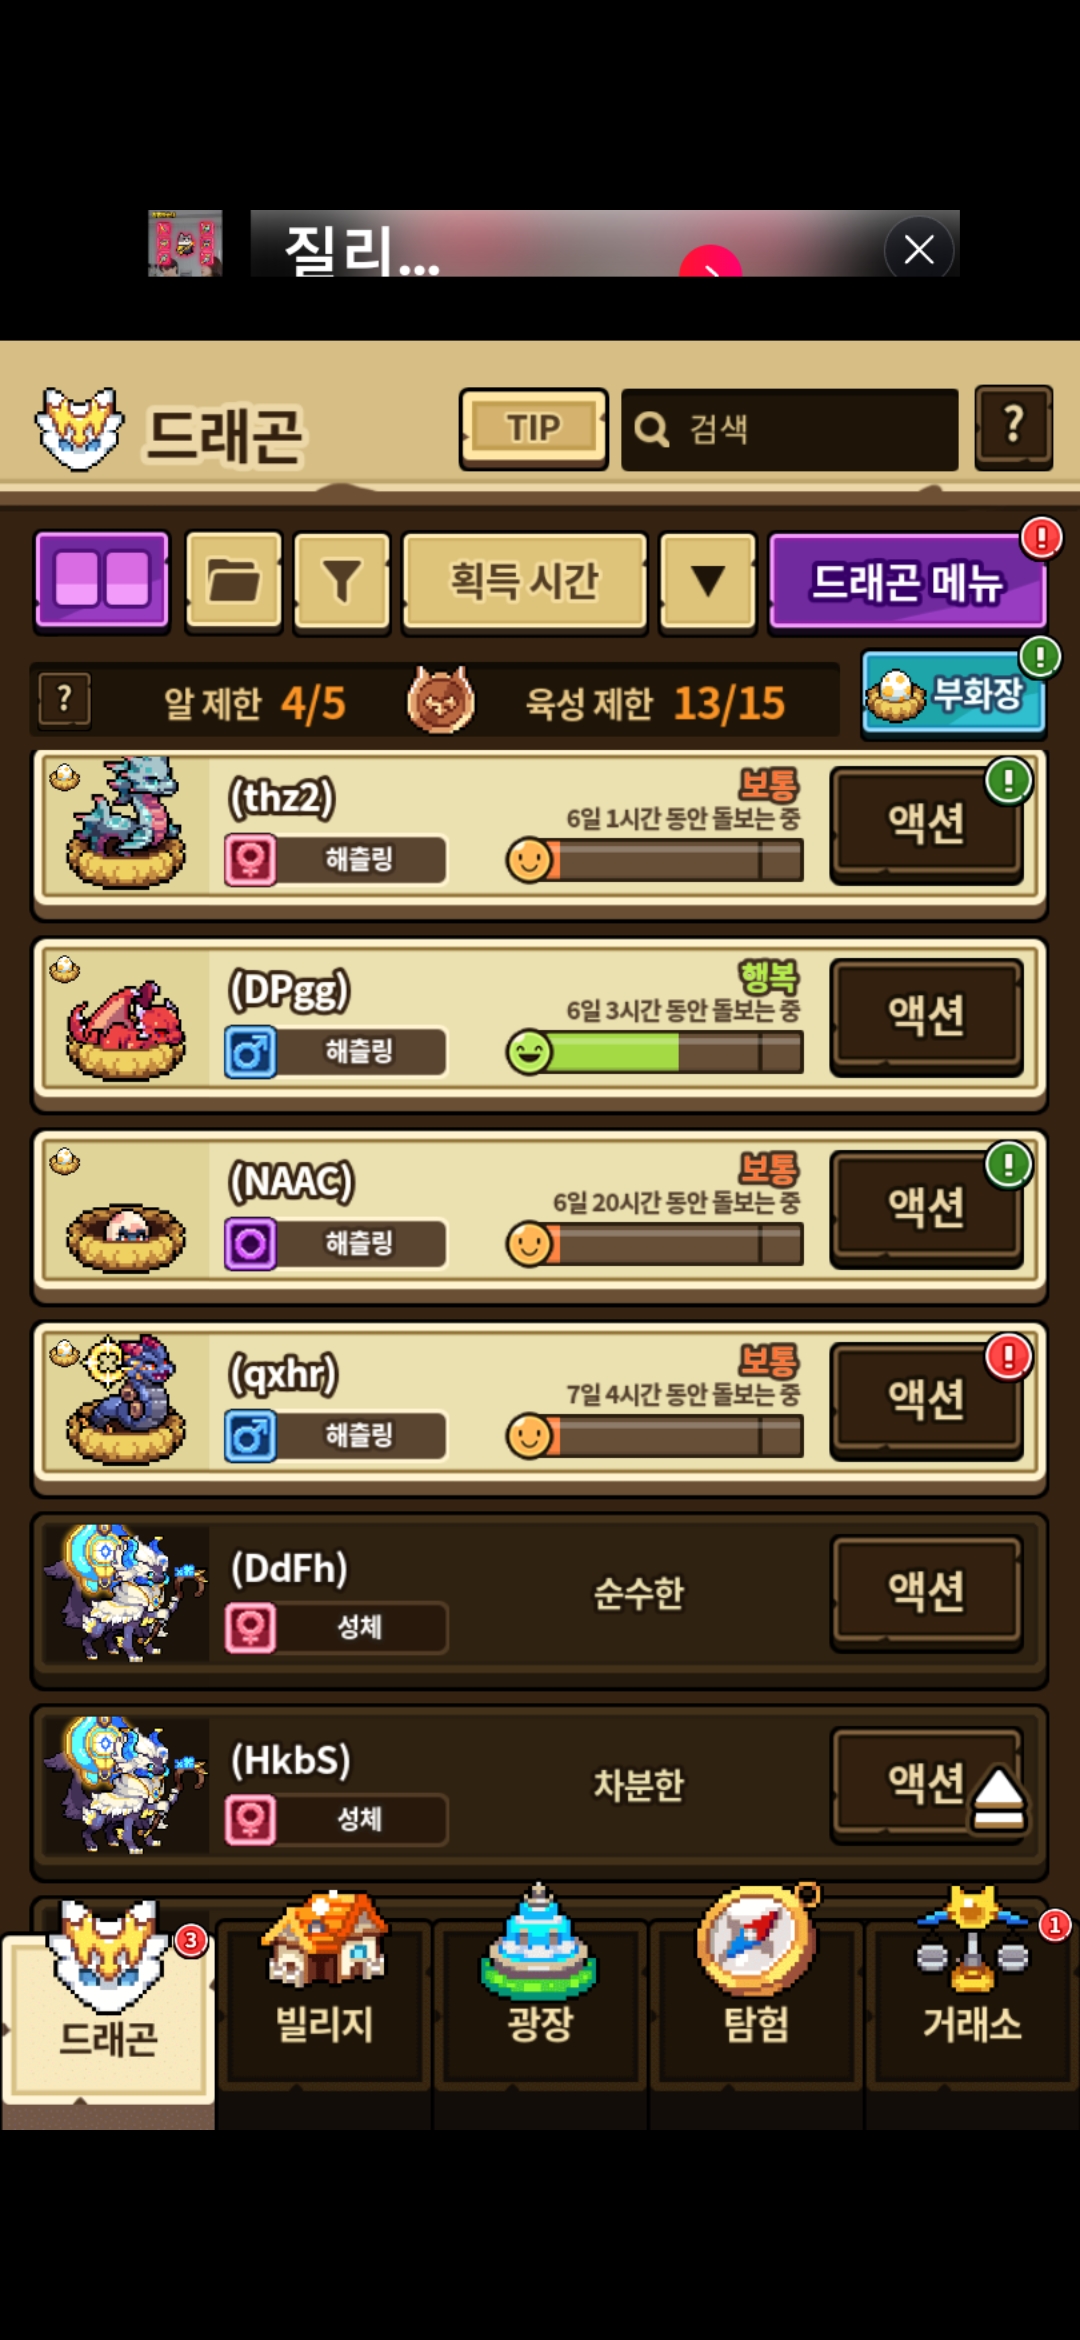The image size is (1080, 2340).
Task: Click the happiness bar of DPgg
Action: (656, 1052)
